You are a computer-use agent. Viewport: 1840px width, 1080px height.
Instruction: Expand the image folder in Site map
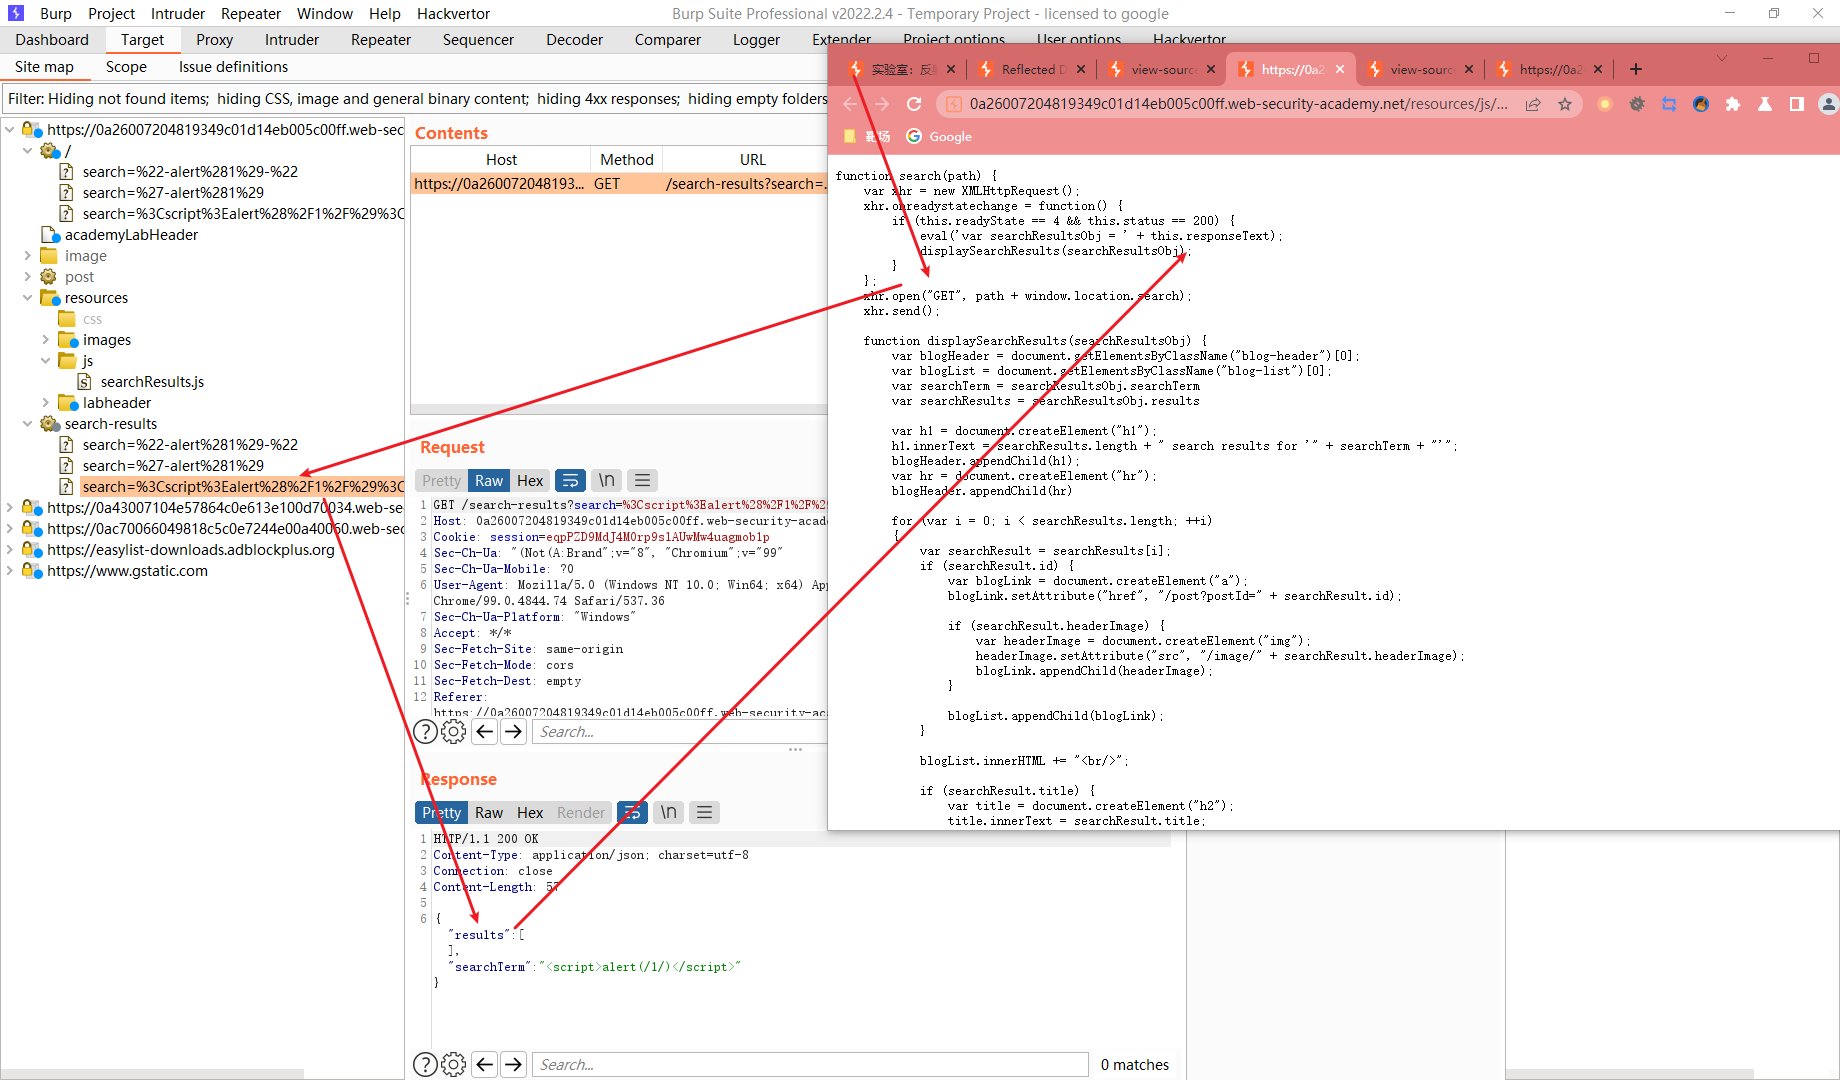(28, 255)
